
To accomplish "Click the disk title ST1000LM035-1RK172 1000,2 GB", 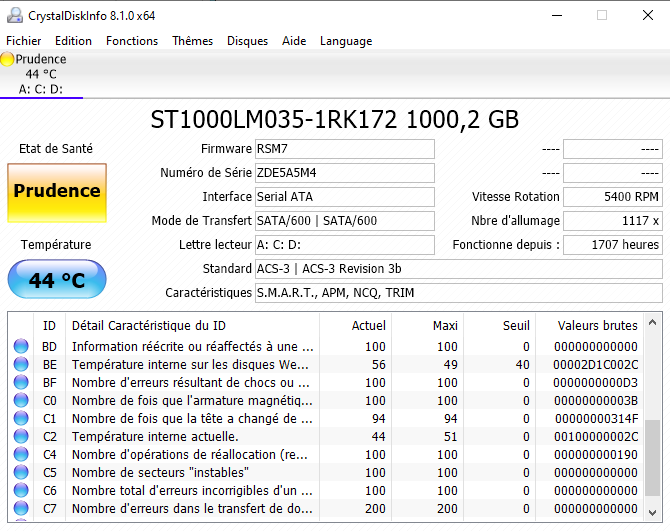I will [x=335, y=120].
